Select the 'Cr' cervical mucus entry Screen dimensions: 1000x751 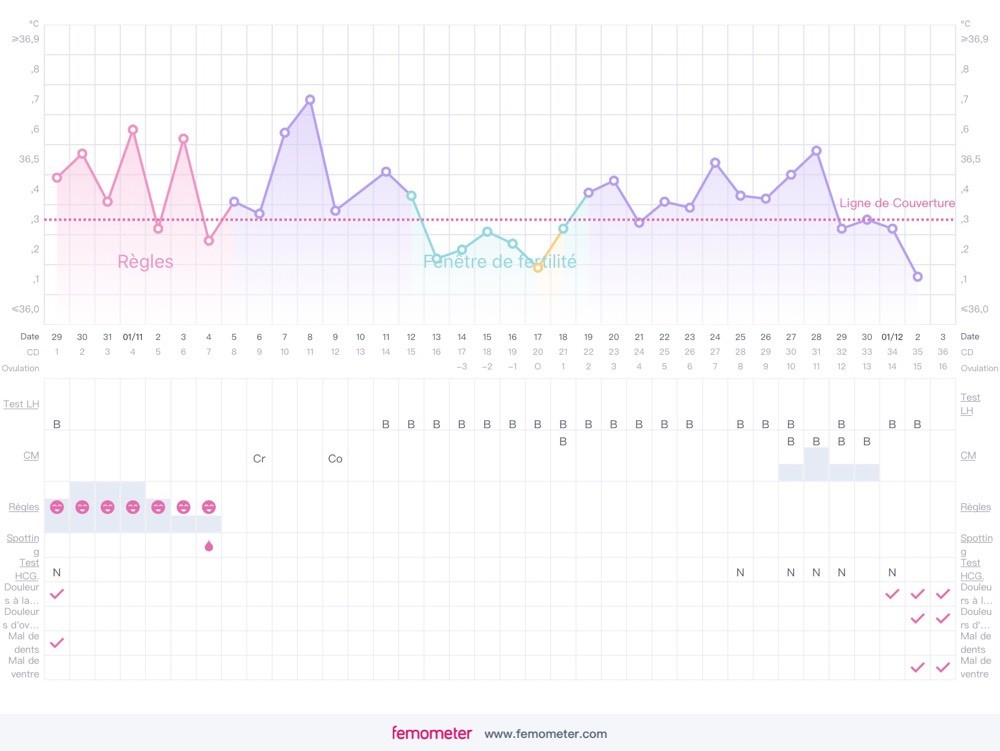pos(259,459)
